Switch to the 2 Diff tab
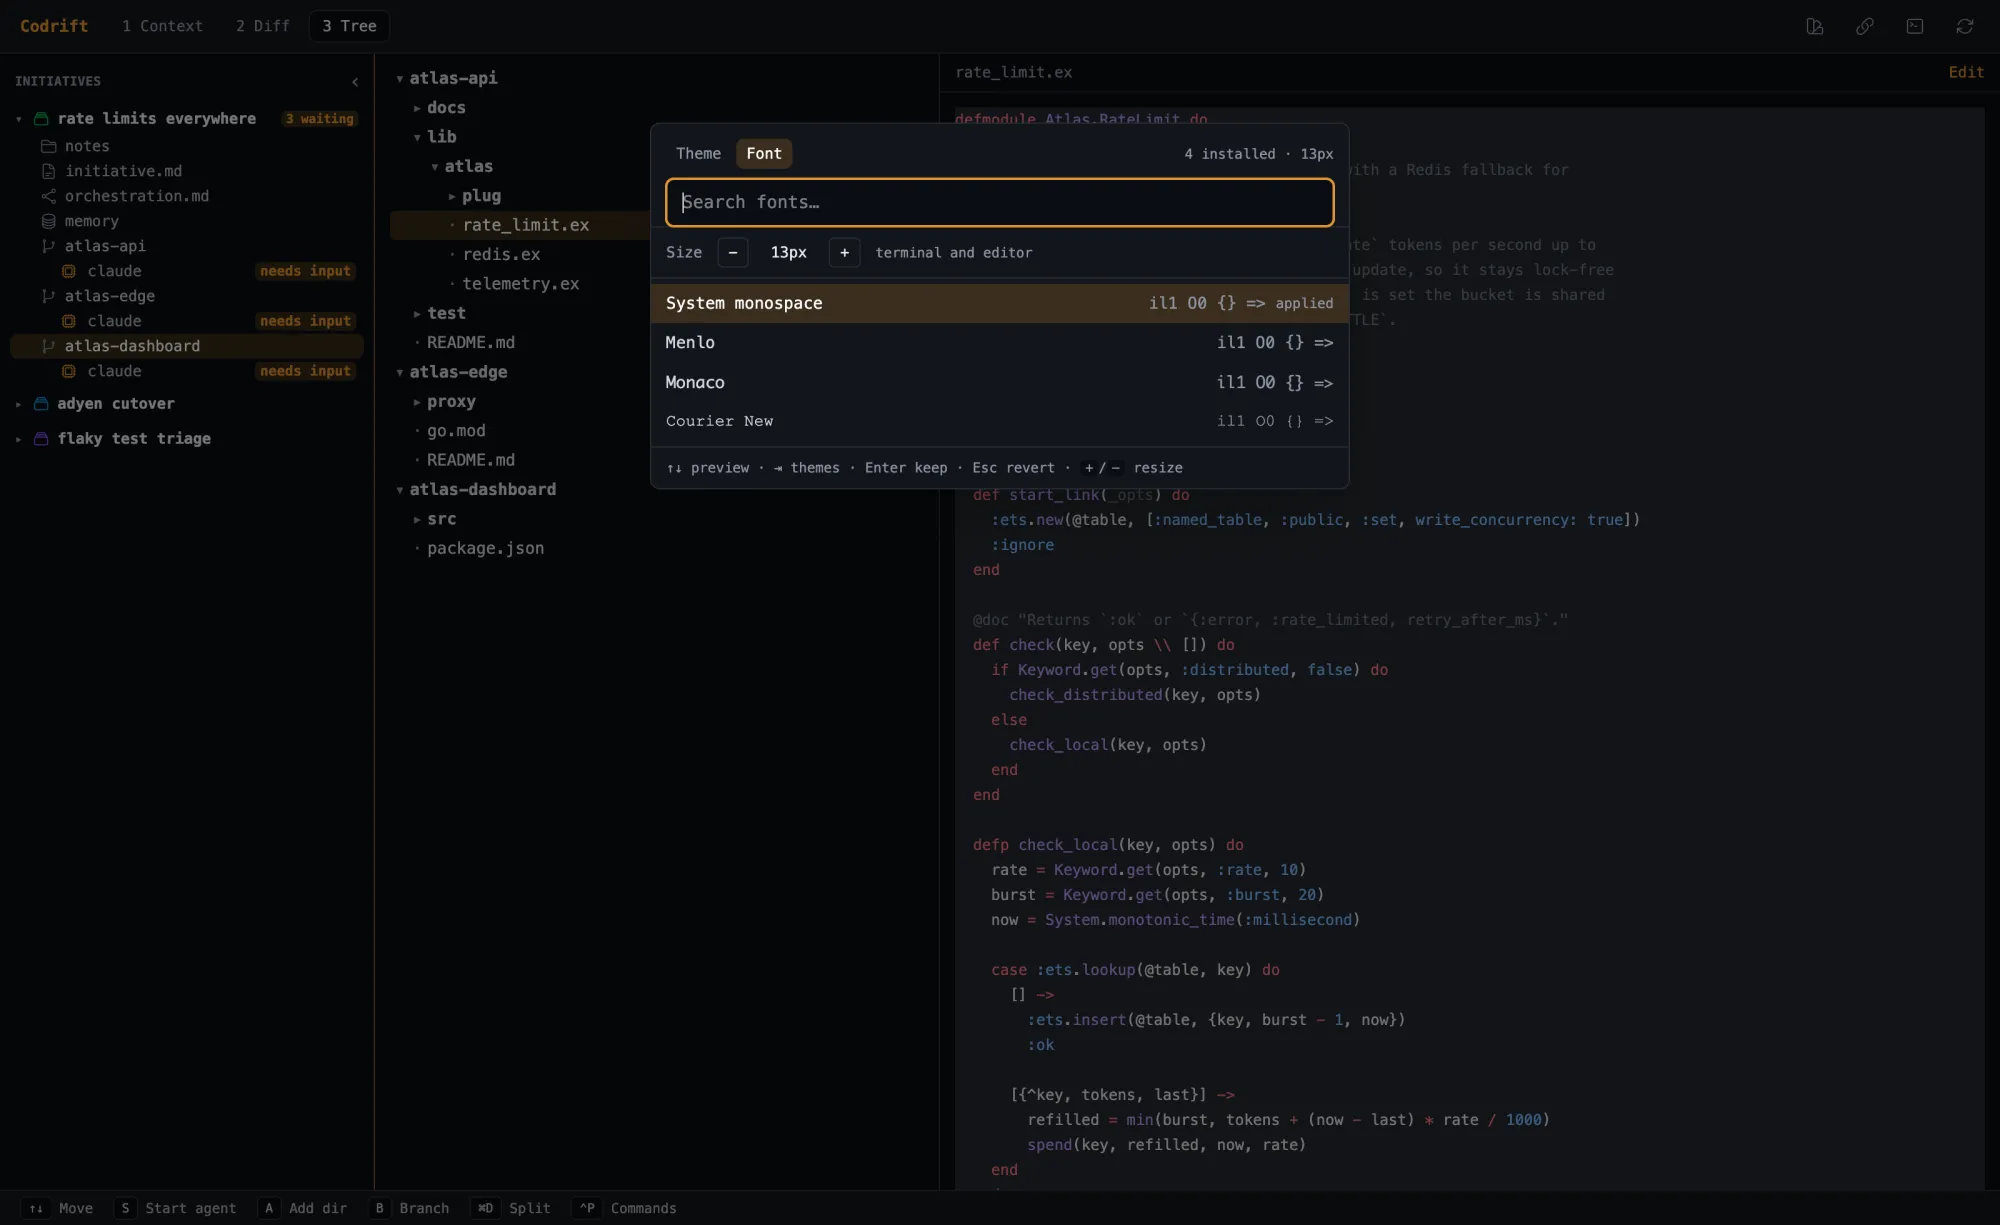Viewport: 2000px width, 1225px height. point(262,26)
